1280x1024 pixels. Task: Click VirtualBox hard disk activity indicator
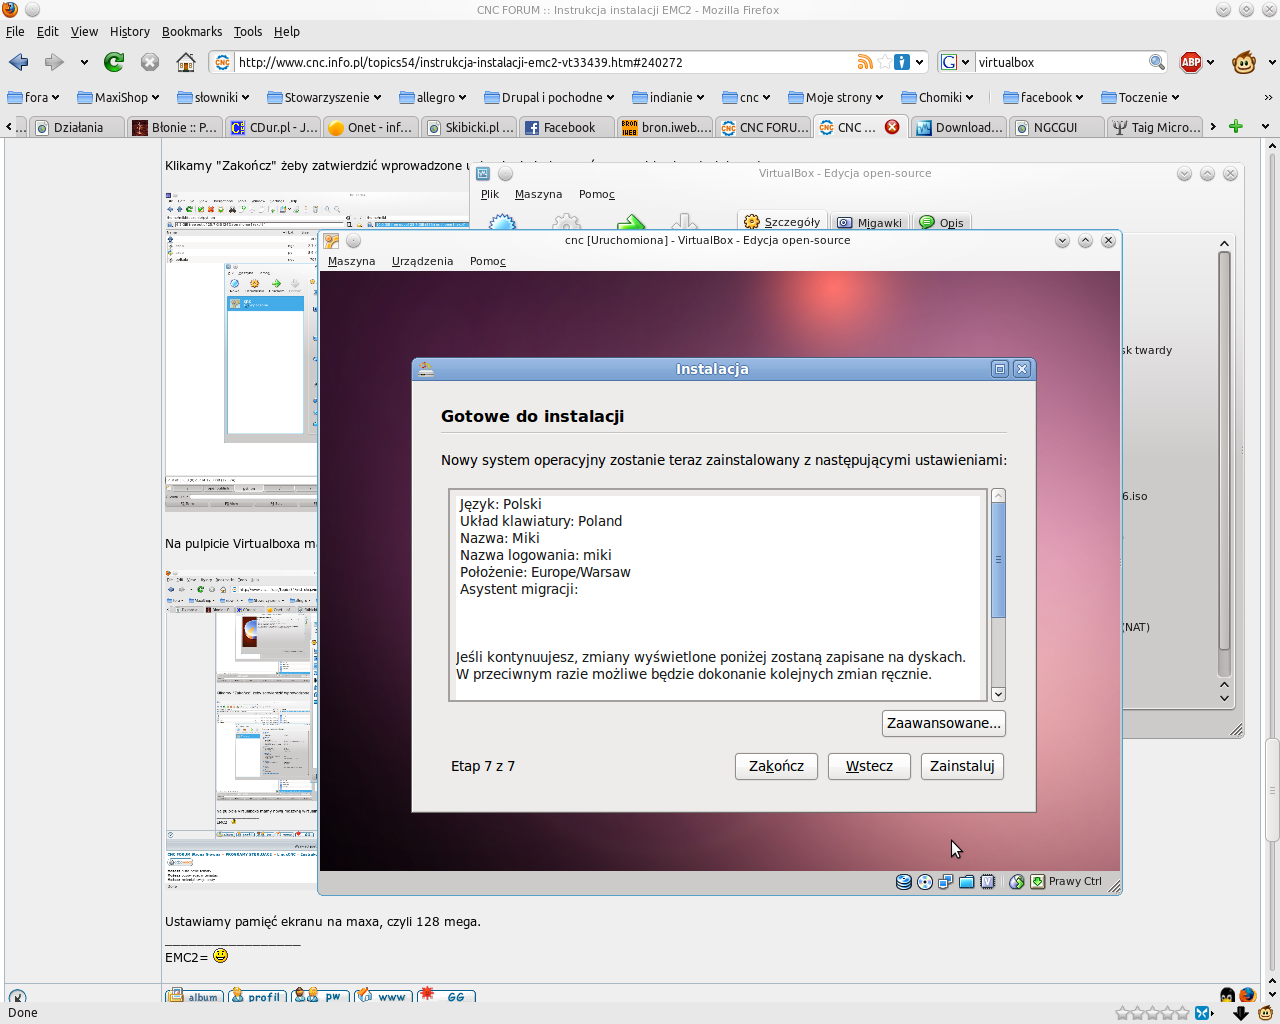click(904, 881)
